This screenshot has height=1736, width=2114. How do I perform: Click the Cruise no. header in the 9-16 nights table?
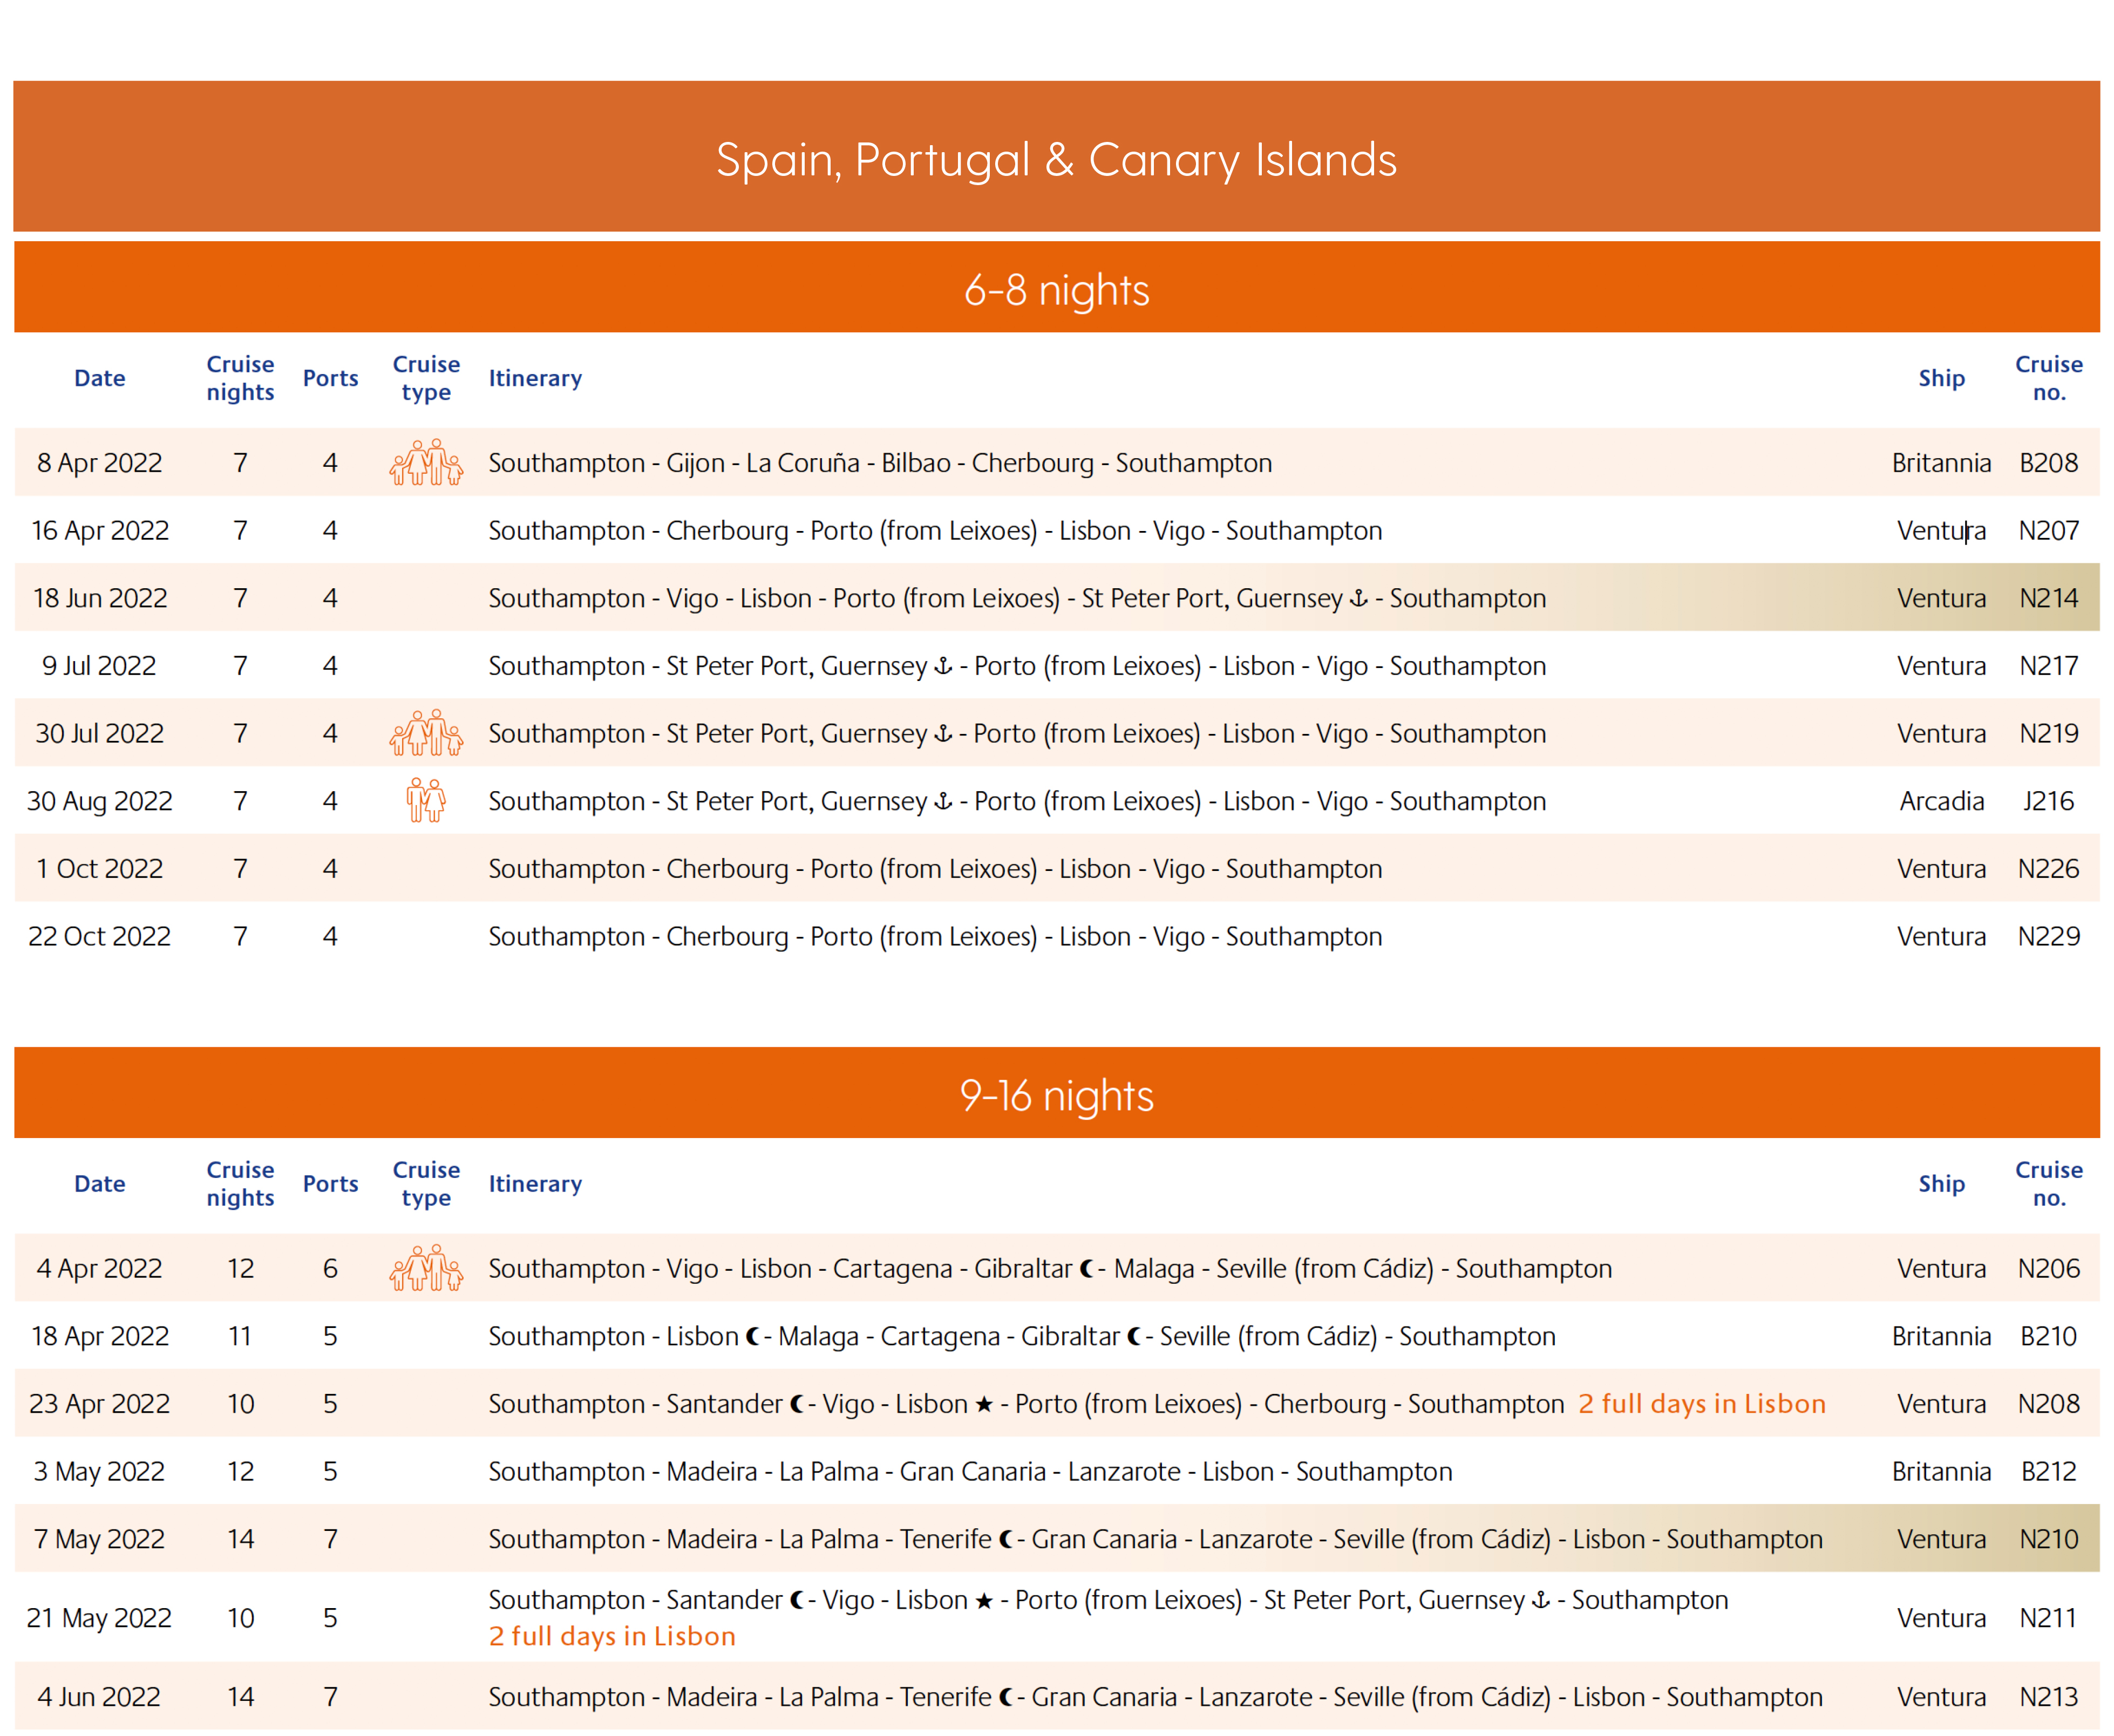(x=2048, y=1183)
